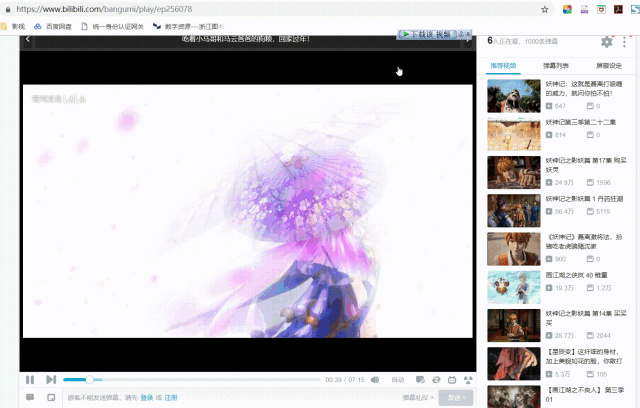This screenshot has width=640, height=408.
Task: Click the TV-shaped icon in player controls
Action: [x=452, y=380]
